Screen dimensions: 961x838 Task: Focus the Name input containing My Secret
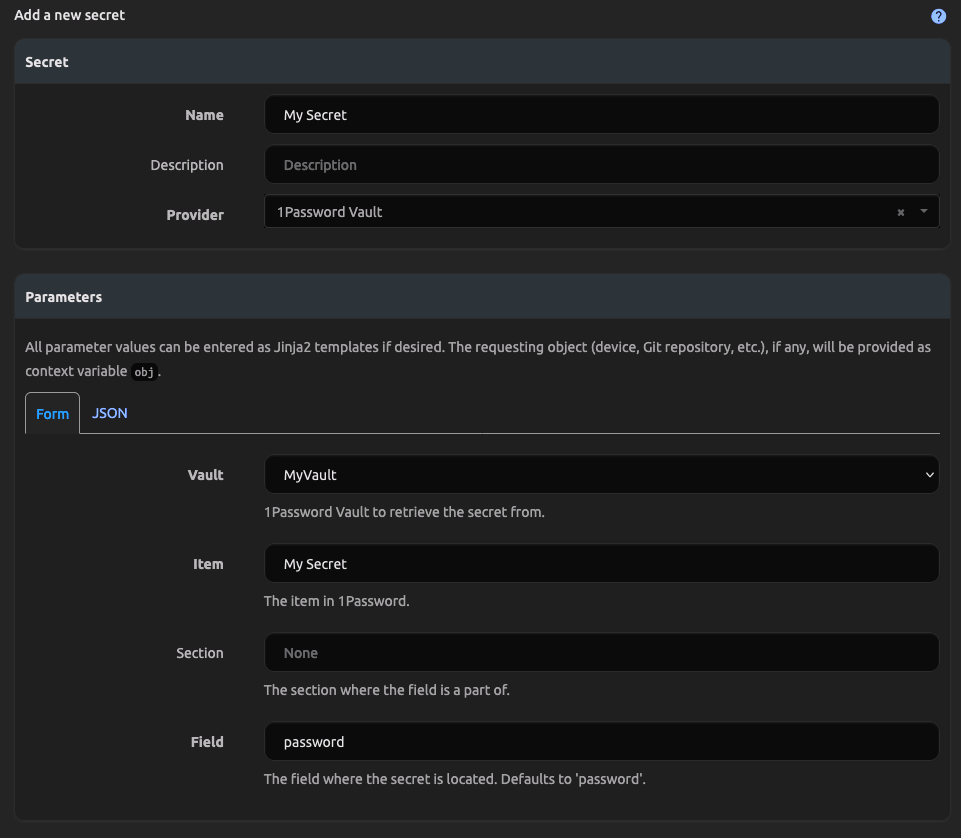(600, 114)
